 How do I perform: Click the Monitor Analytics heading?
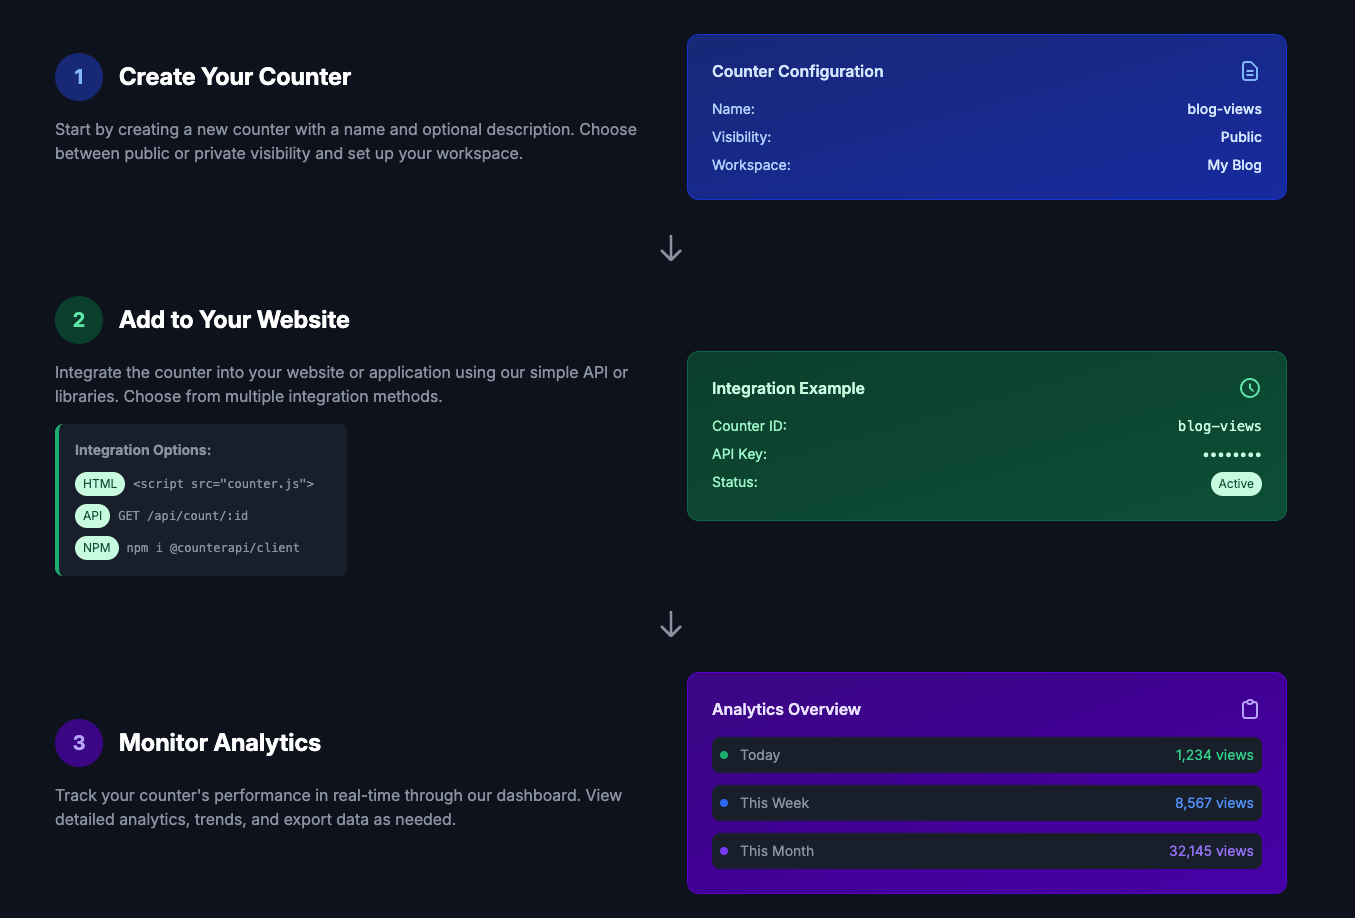tap(220, 743)
